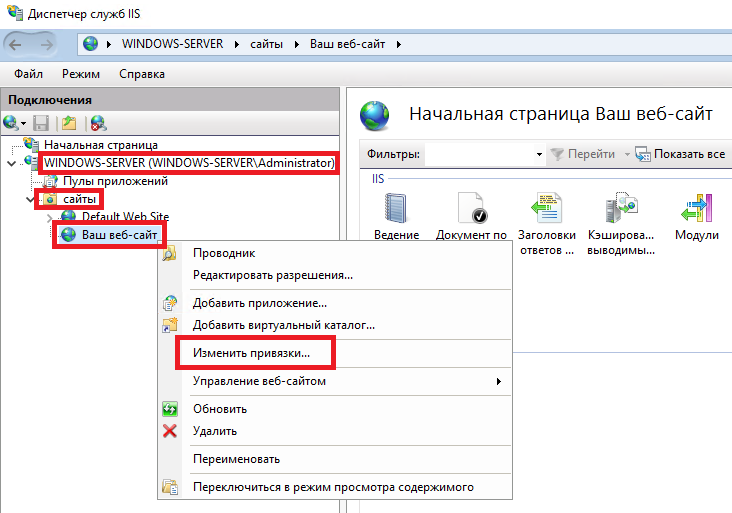Click the save (floppy disk) toolbar icon
The width and height of the screenshot is (732, 513).
coord(41,123)
